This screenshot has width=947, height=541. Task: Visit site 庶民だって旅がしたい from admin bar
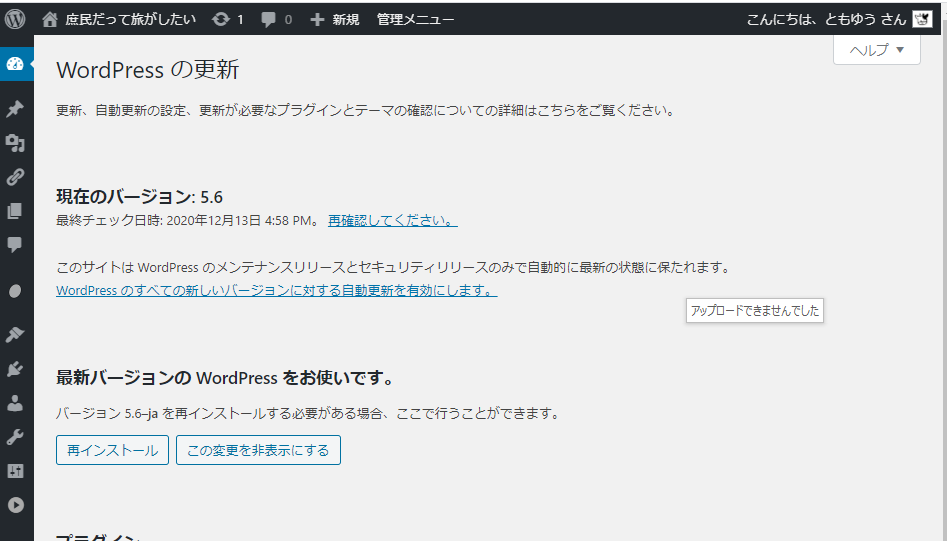pos(119,19)
